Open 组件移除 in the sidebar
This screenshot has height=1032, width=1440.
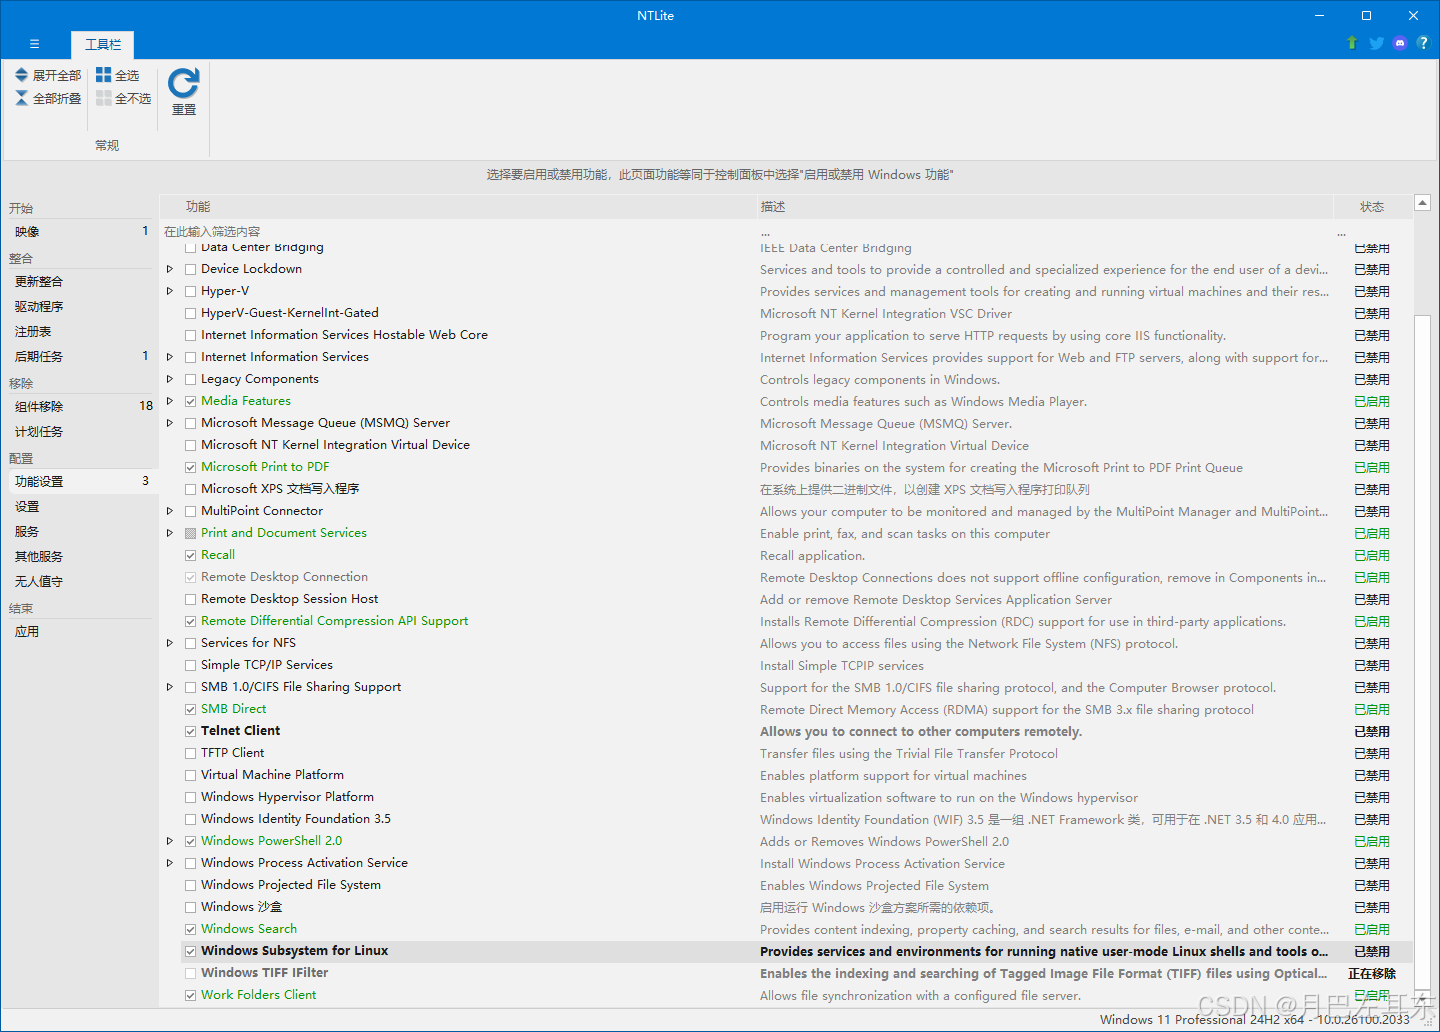(80, 406)
